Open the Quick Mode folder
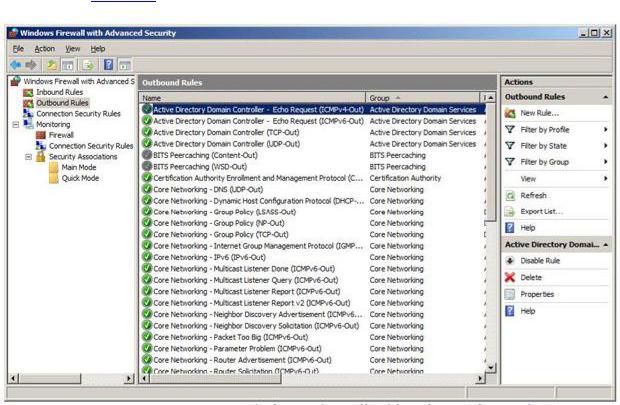 [x=80, y=178]
